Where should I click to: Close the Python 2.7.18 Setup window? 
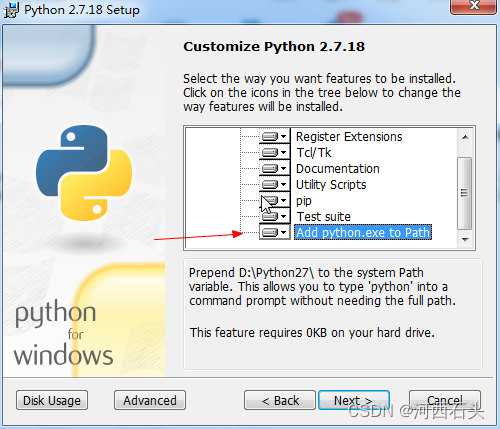473,7
